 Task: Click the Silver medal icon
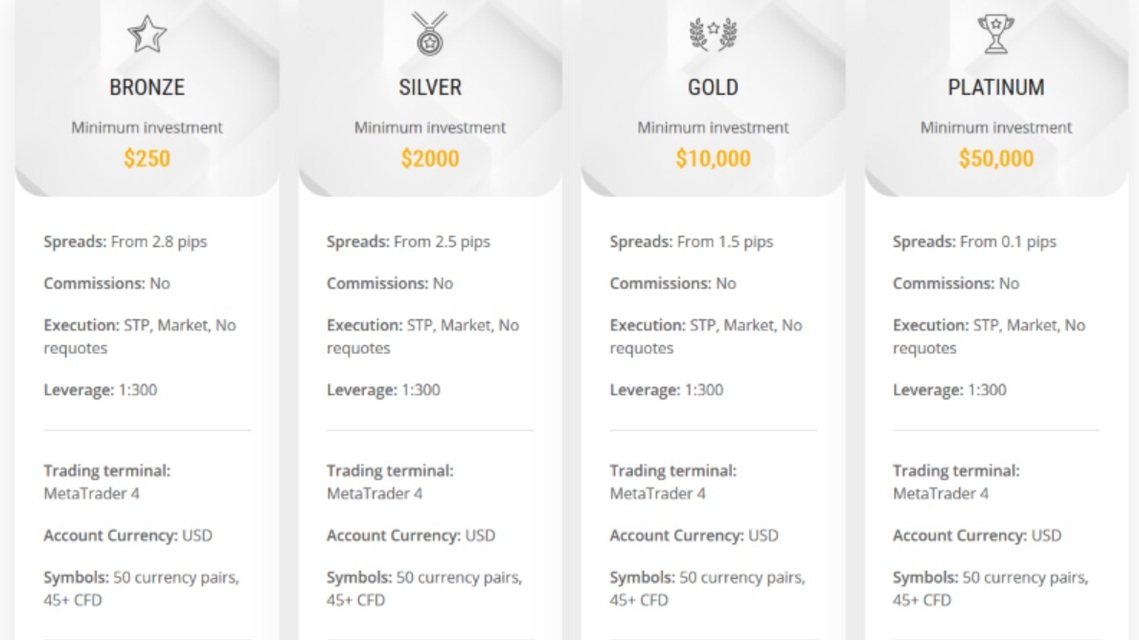click(430, 33)
